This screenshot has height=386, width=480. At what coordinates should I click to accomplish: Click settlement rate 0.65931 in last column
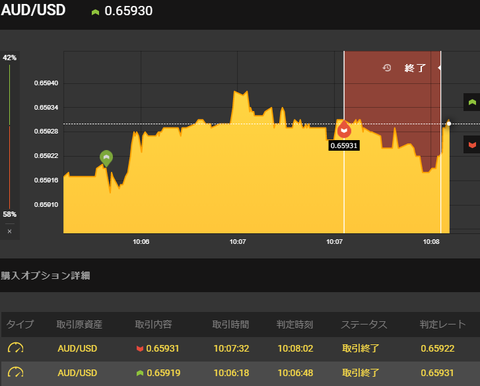click(437, 373)
